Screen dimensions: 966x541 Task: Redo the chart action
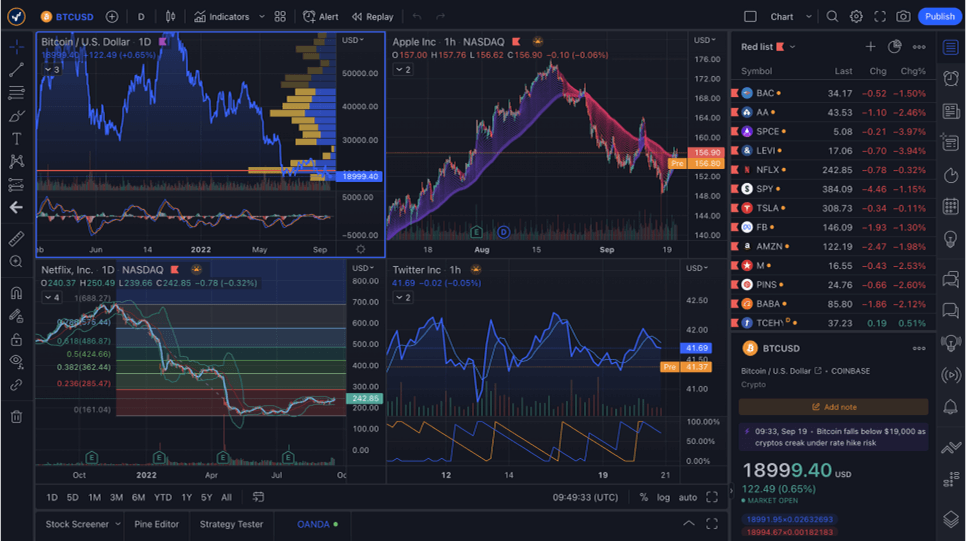(x=440, y=17)
